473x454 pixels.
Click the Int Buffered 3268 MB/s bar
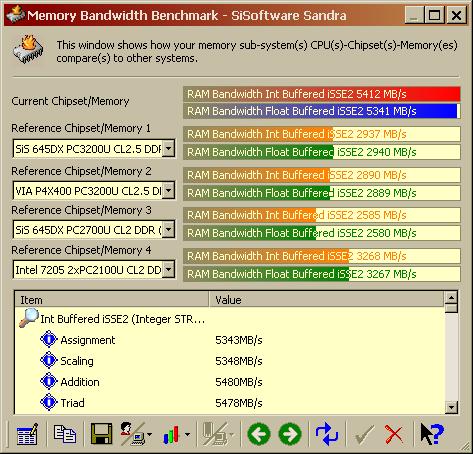point(322,256)
